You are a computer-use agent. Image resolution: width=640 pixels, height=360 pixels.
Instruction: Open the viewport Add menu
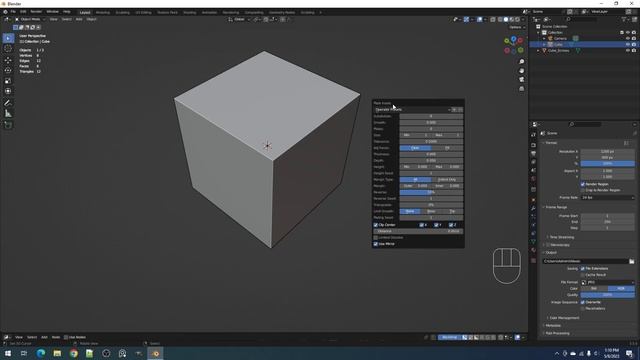coord(79,19)
